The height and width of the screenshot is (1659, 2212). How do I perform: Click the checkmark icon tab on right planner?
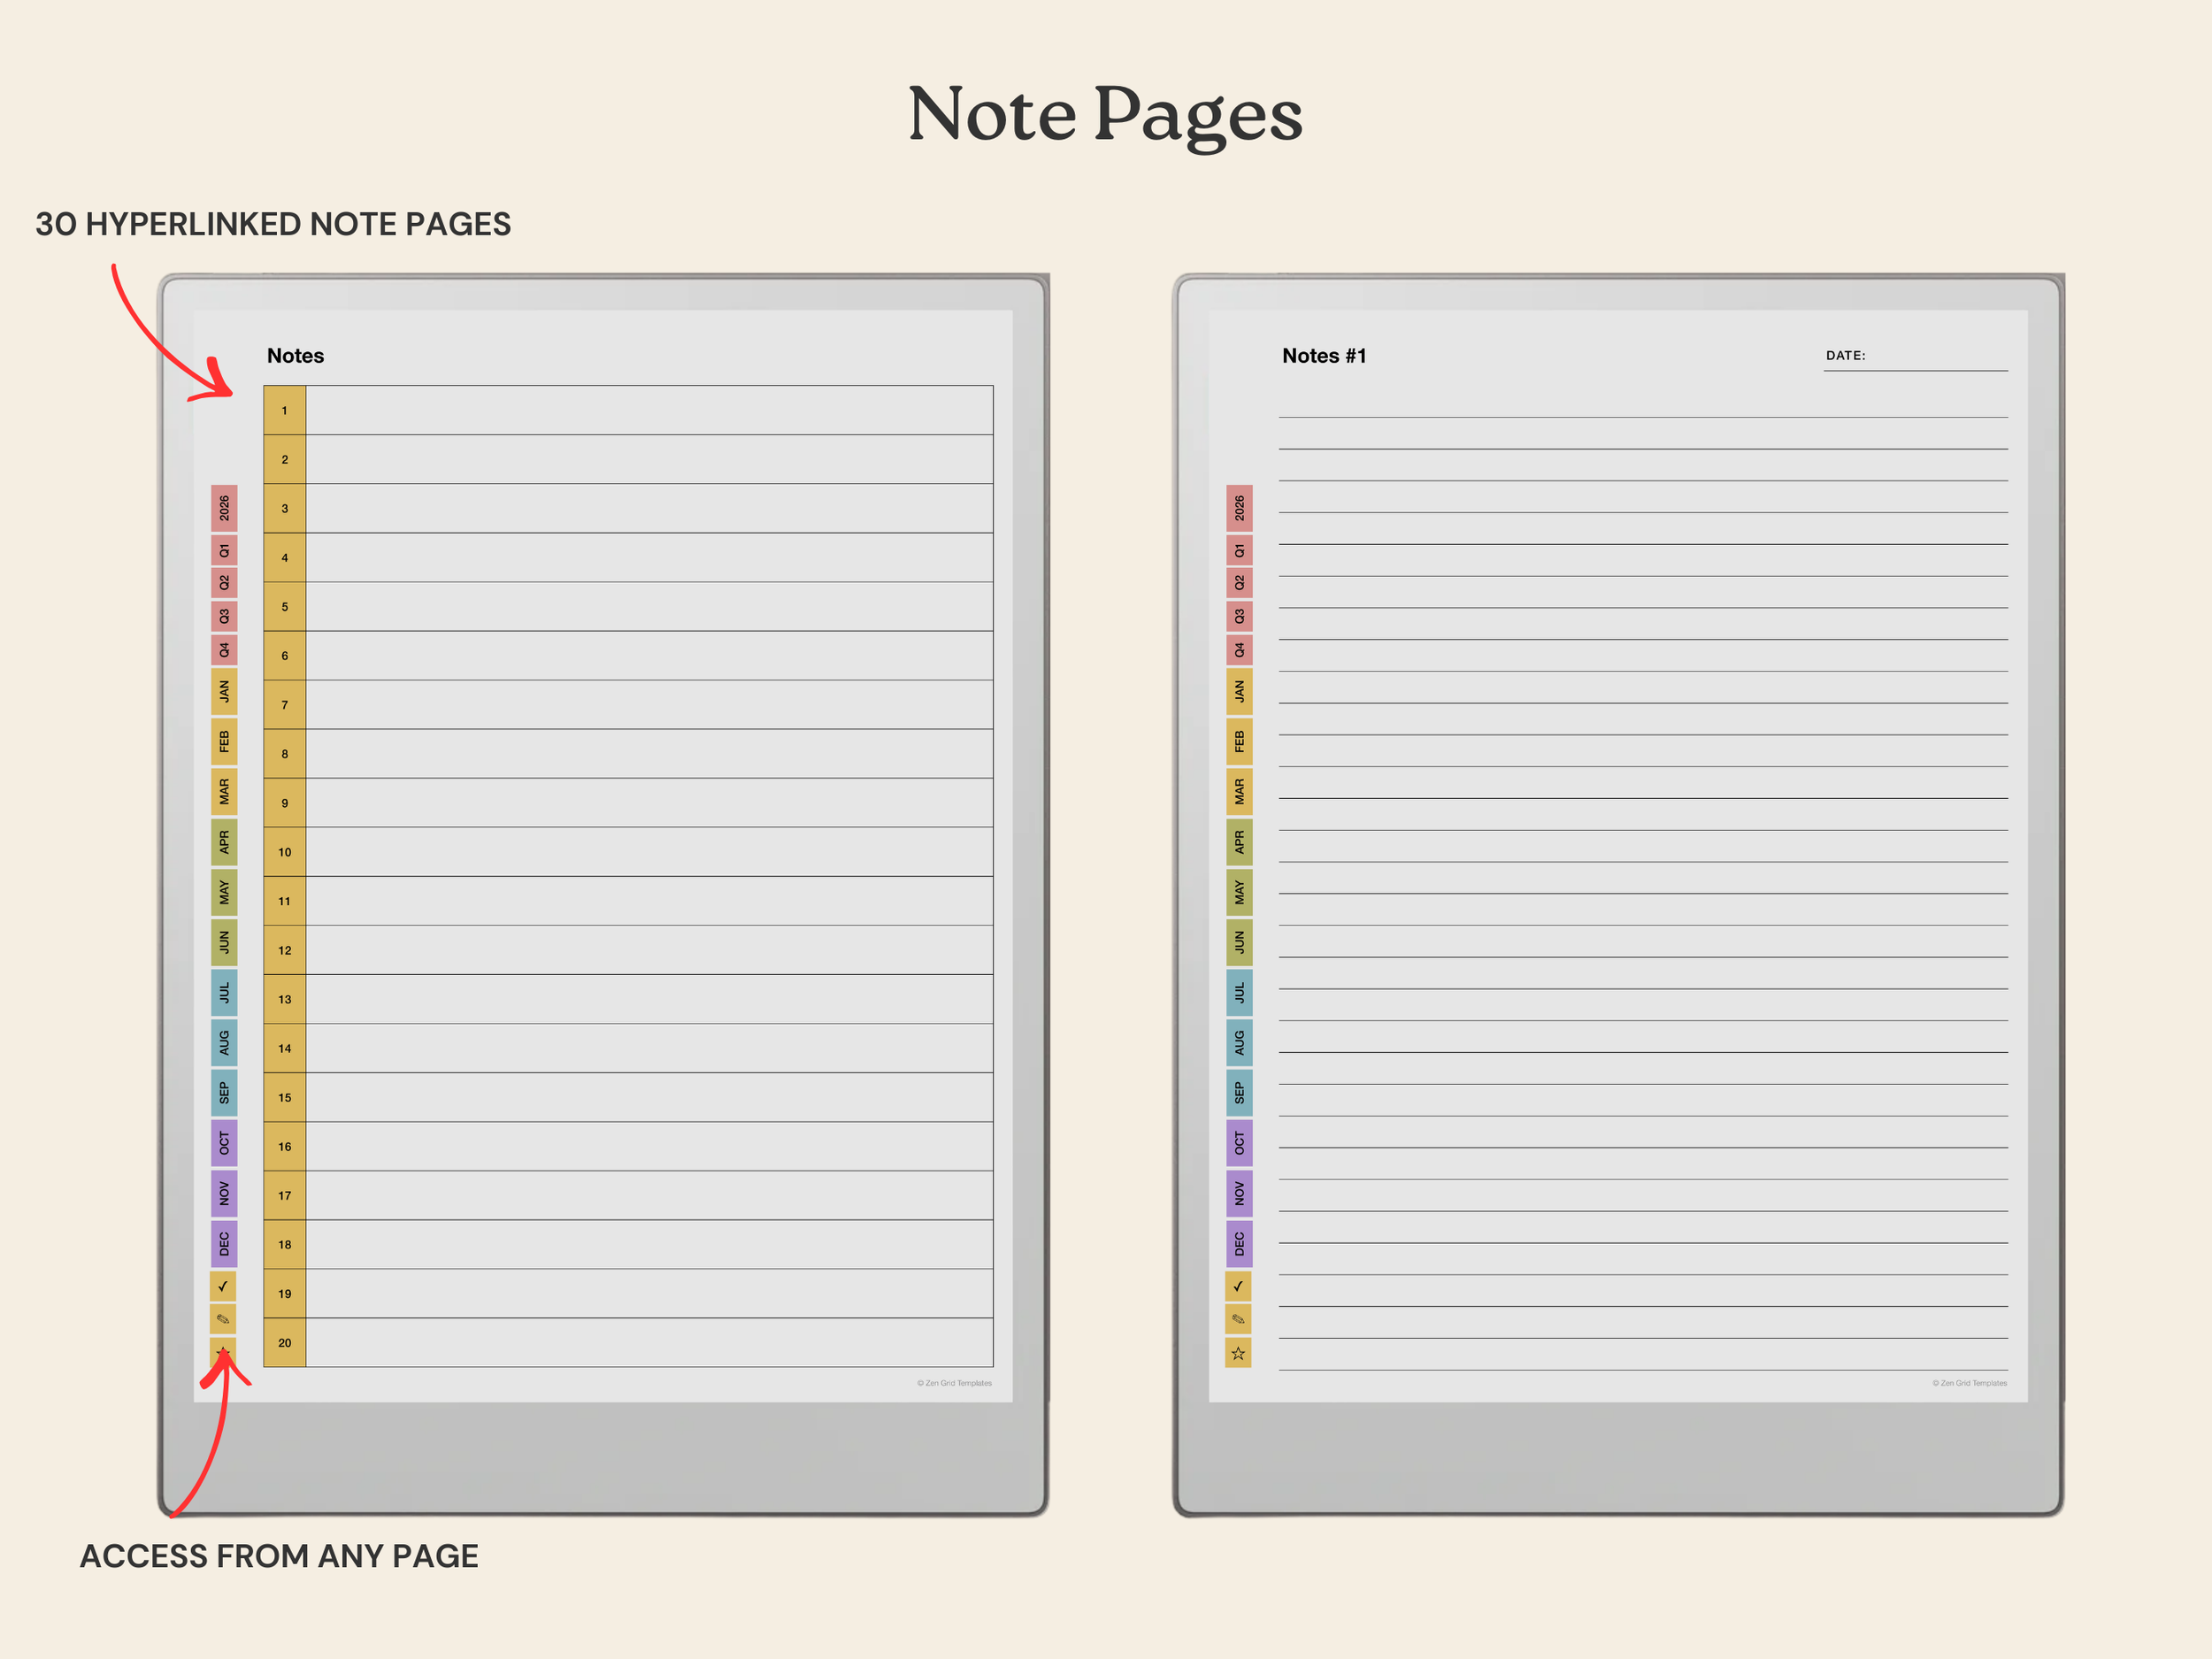tap(1238, 1286)
